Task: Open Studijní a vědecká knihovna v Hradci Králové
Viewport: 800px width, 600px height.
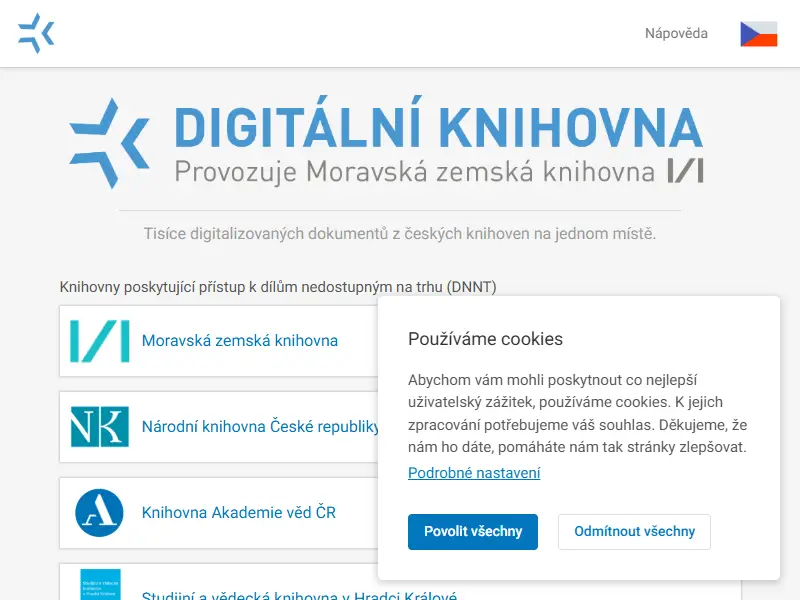Action: (x=299, y=595)
